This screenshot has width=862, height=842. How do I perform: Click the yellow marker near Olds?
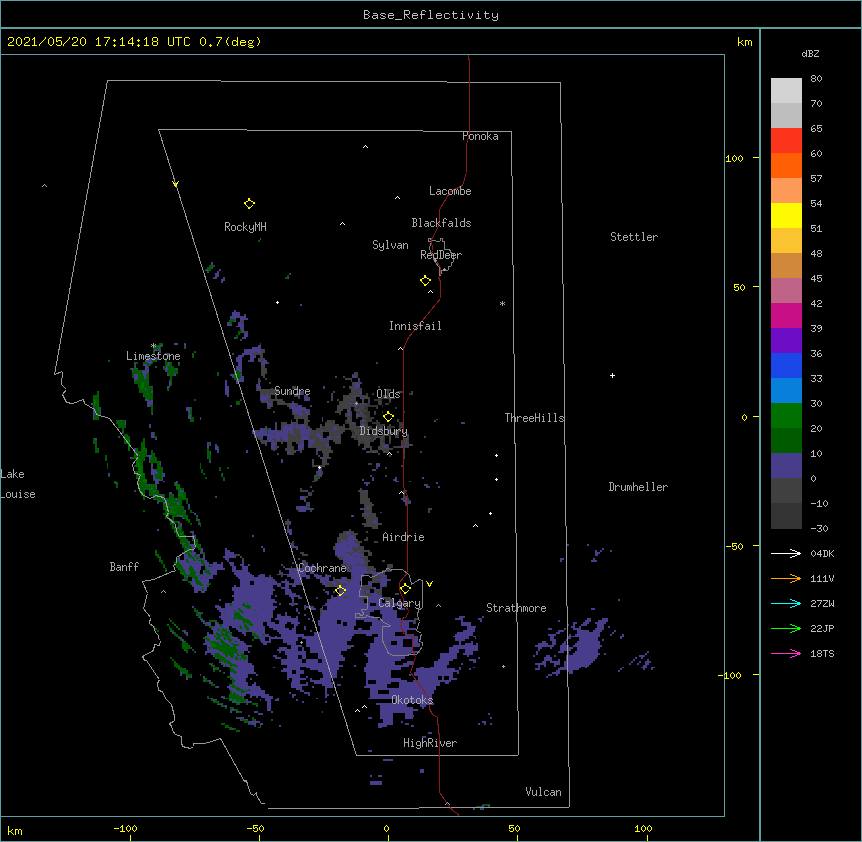click(388, 417)
